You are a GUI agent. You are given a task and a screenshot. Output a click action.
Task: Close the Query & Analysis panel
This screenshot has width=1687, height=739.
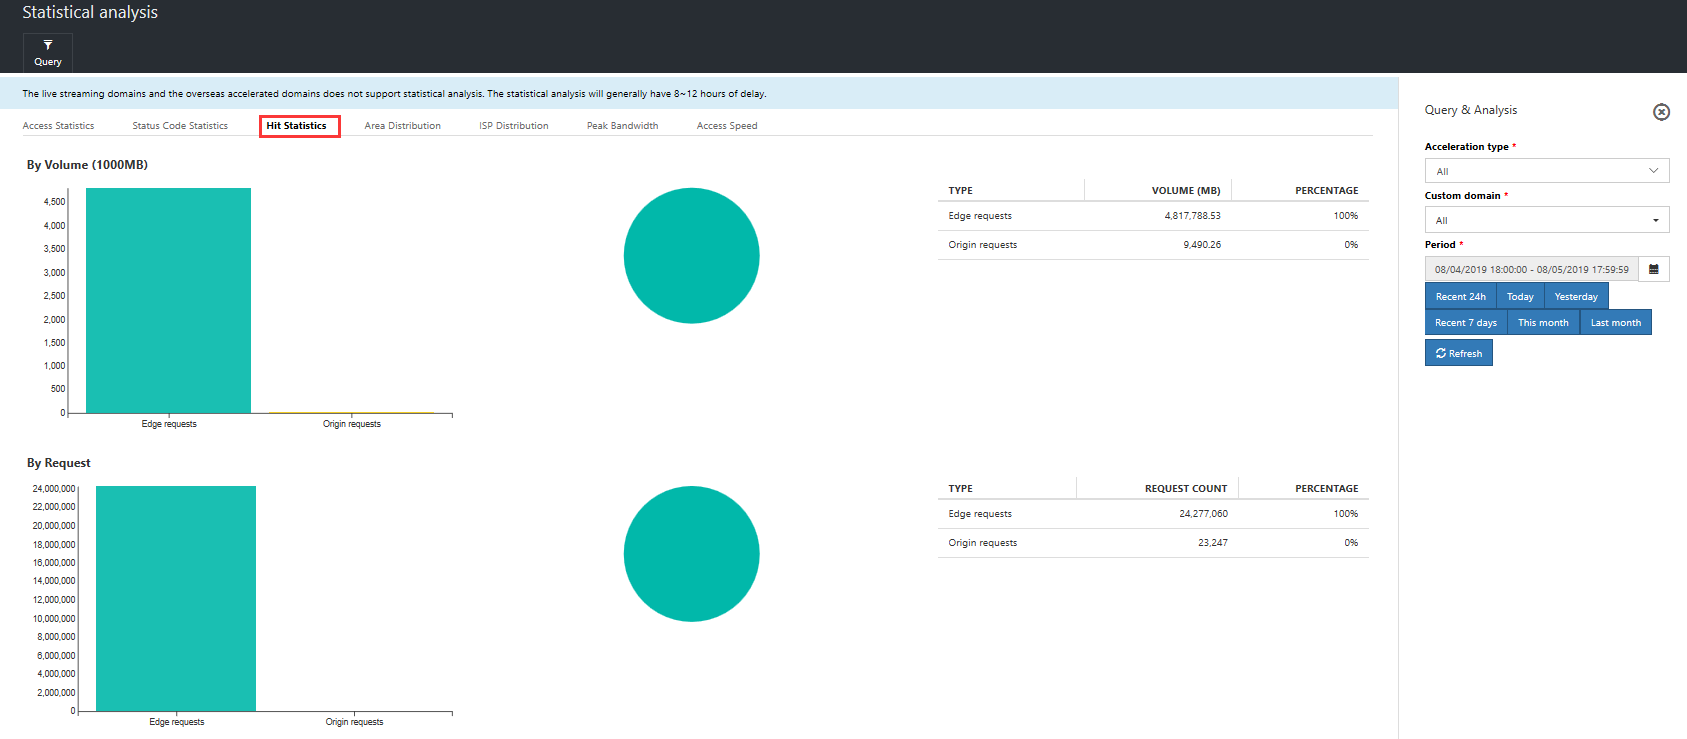[1661, 112]
